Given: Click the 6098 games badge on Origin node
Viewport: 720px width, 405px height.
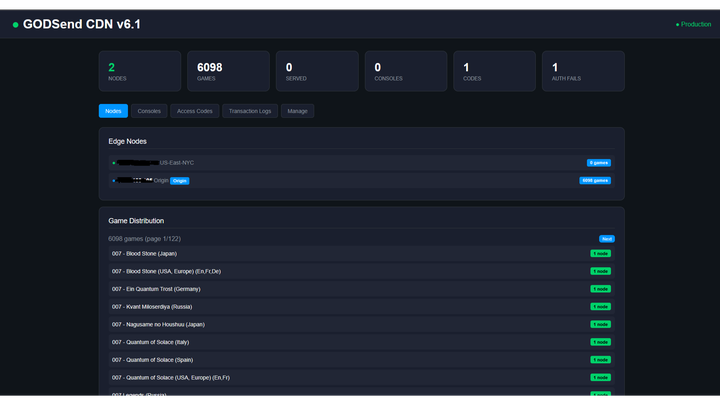Looking at the screenshot, I should [x=594, y=181].
